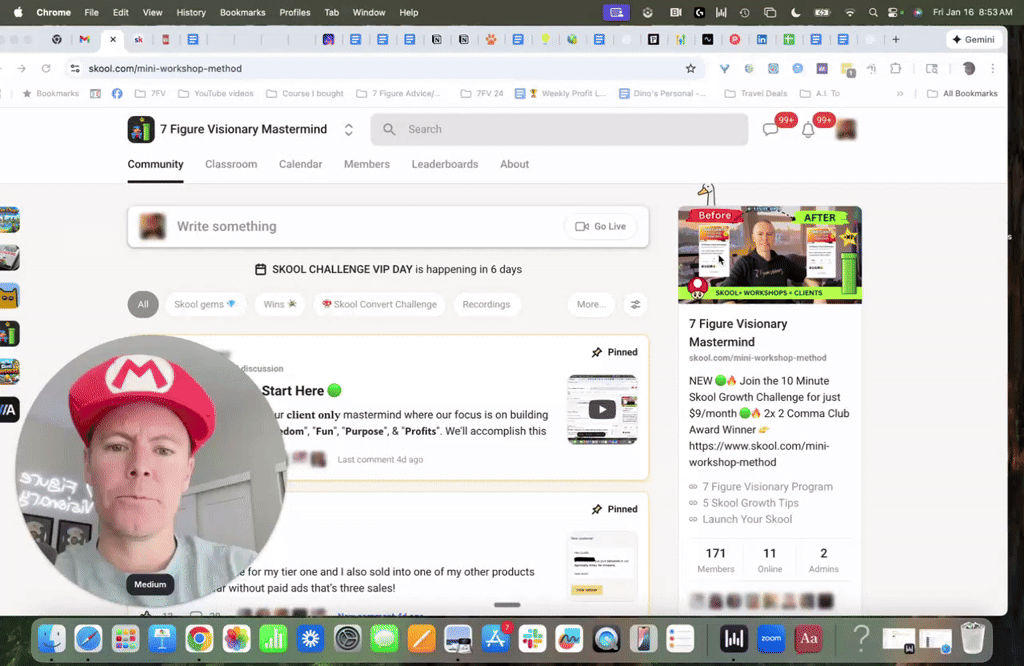
Task: Close the current Chrome tab
Action: pyautogui.click(x=113, y=39)
